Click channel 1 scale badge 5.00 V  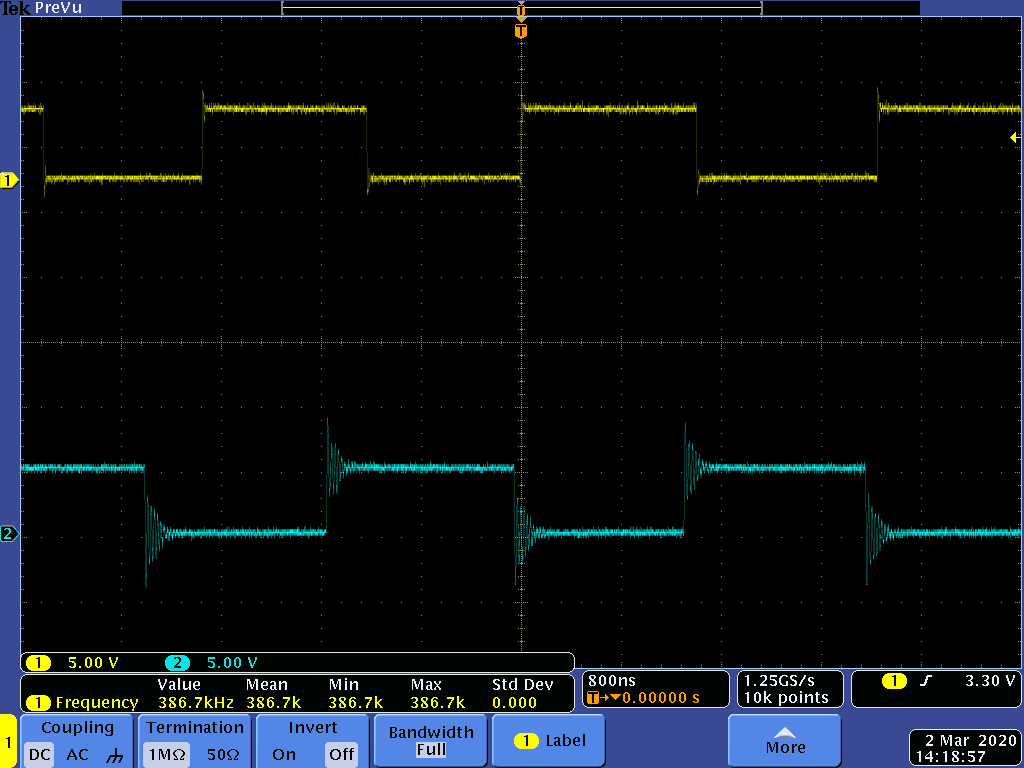pyautogui.click(x=72, y=663)
